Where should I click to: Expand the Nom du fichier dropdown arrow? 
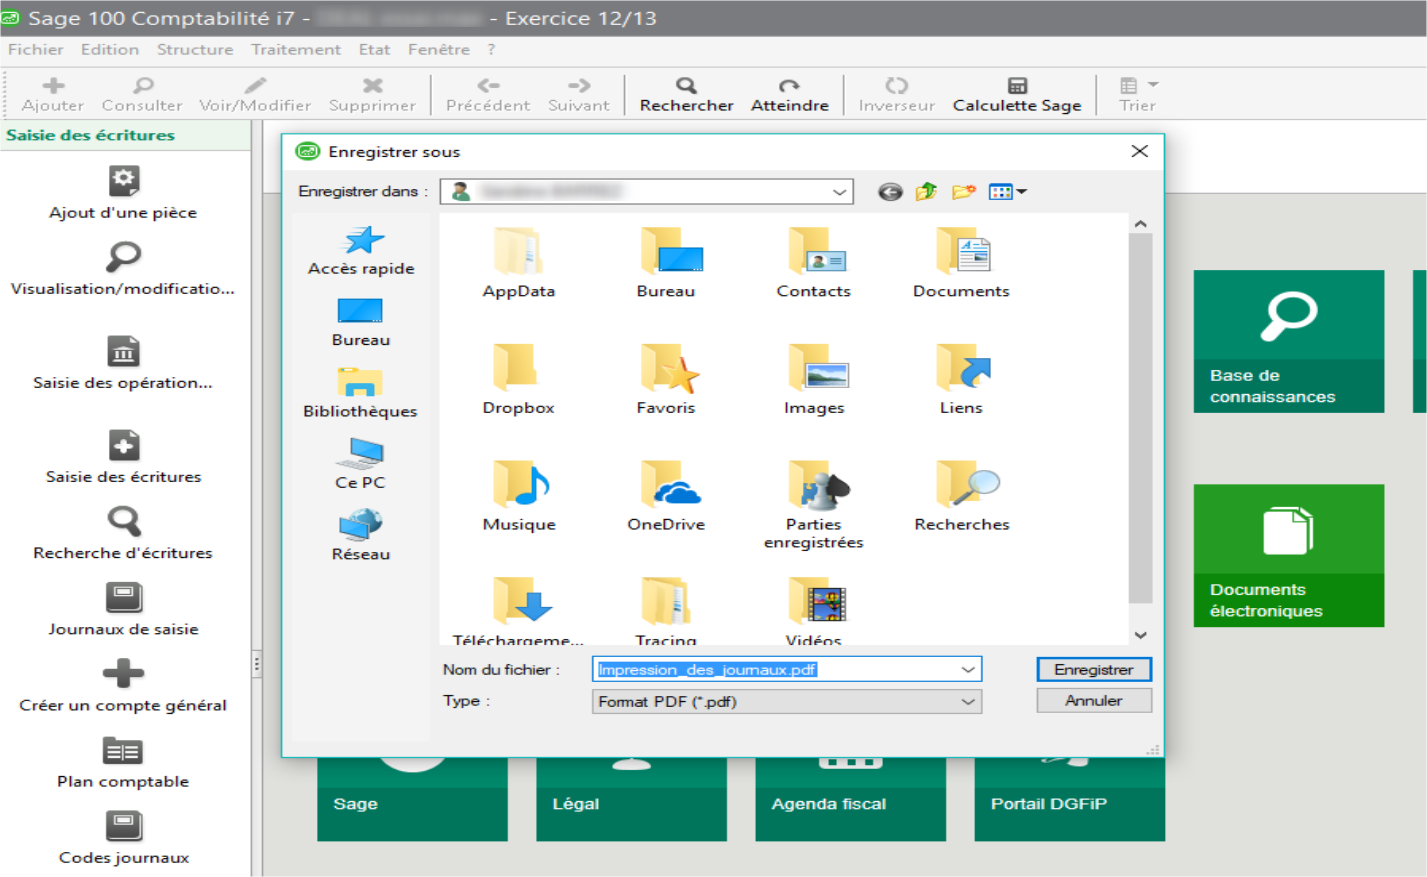(x=967, y=670)
